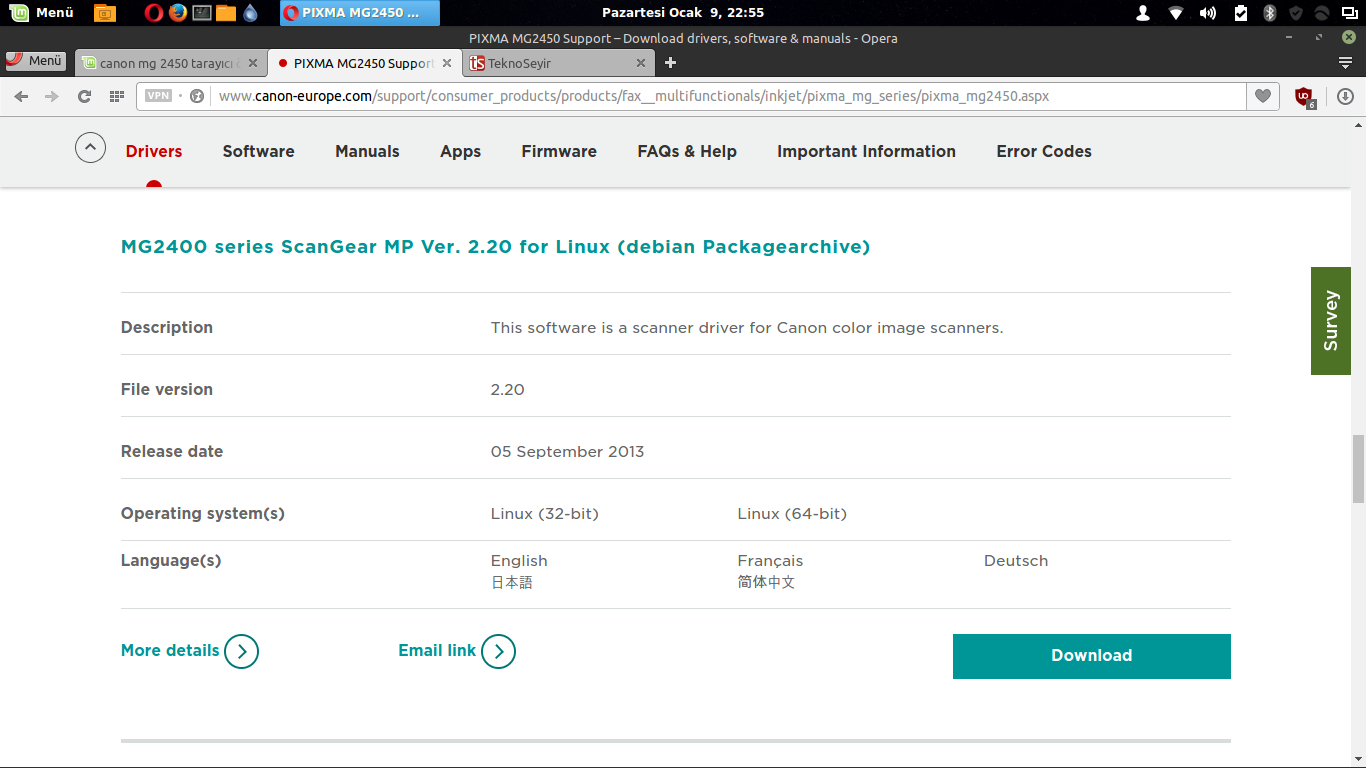Click the '05 September 2013' release date
The image size is (1366, 768).
point(567,452)
